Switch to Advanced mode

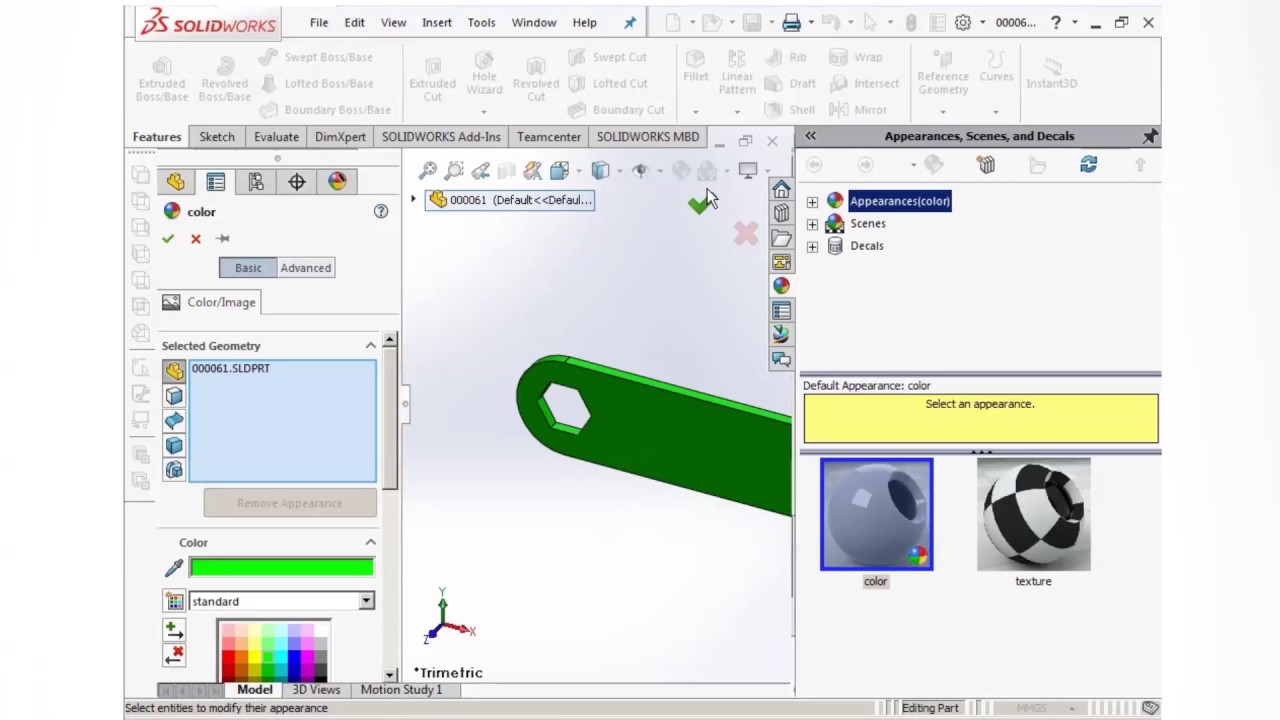(x=305, y=268)
